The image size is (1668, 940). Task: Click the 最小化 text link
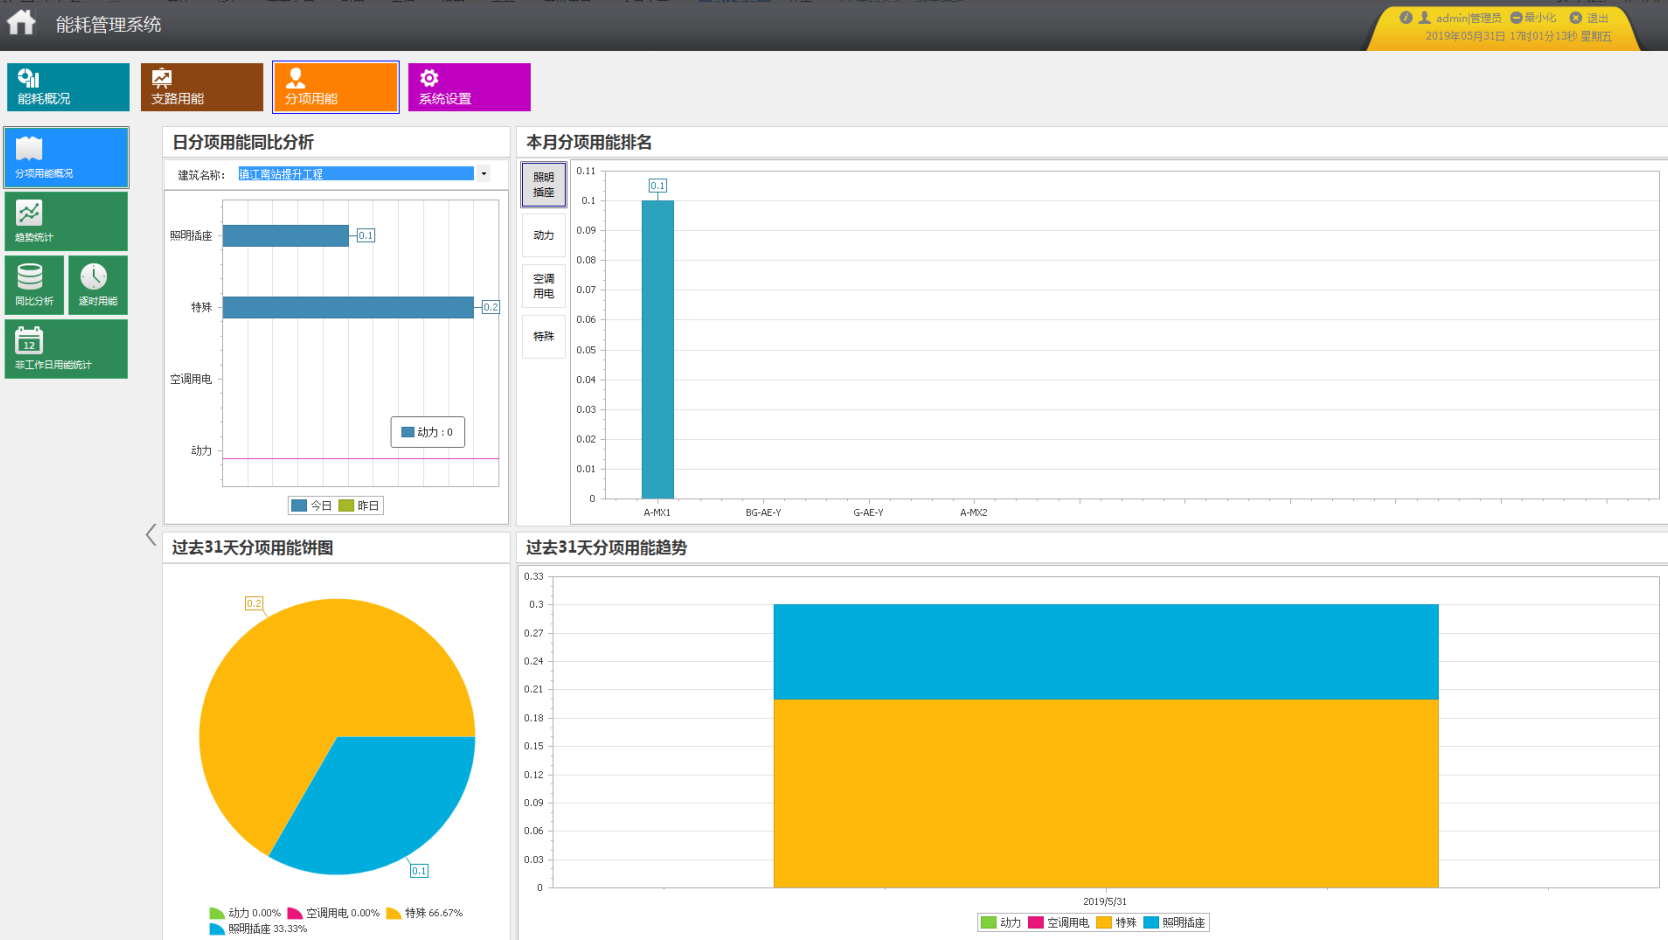coord(1540,18)
